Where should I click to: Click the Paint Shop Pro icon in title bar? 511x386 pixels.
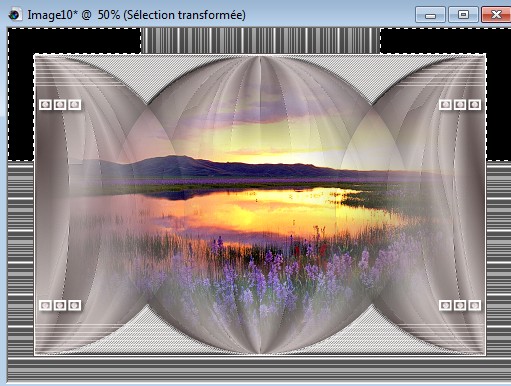click(x=14, y=15)
